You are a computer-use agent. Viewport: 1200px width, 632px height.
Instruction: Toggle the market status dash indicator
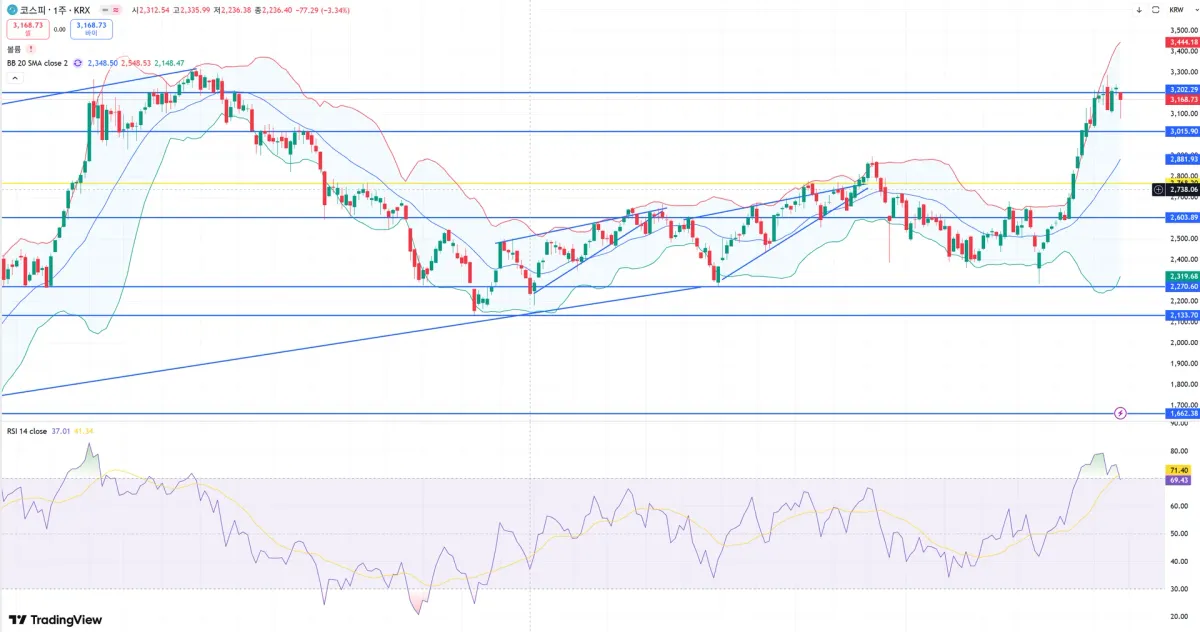[105, 9]
